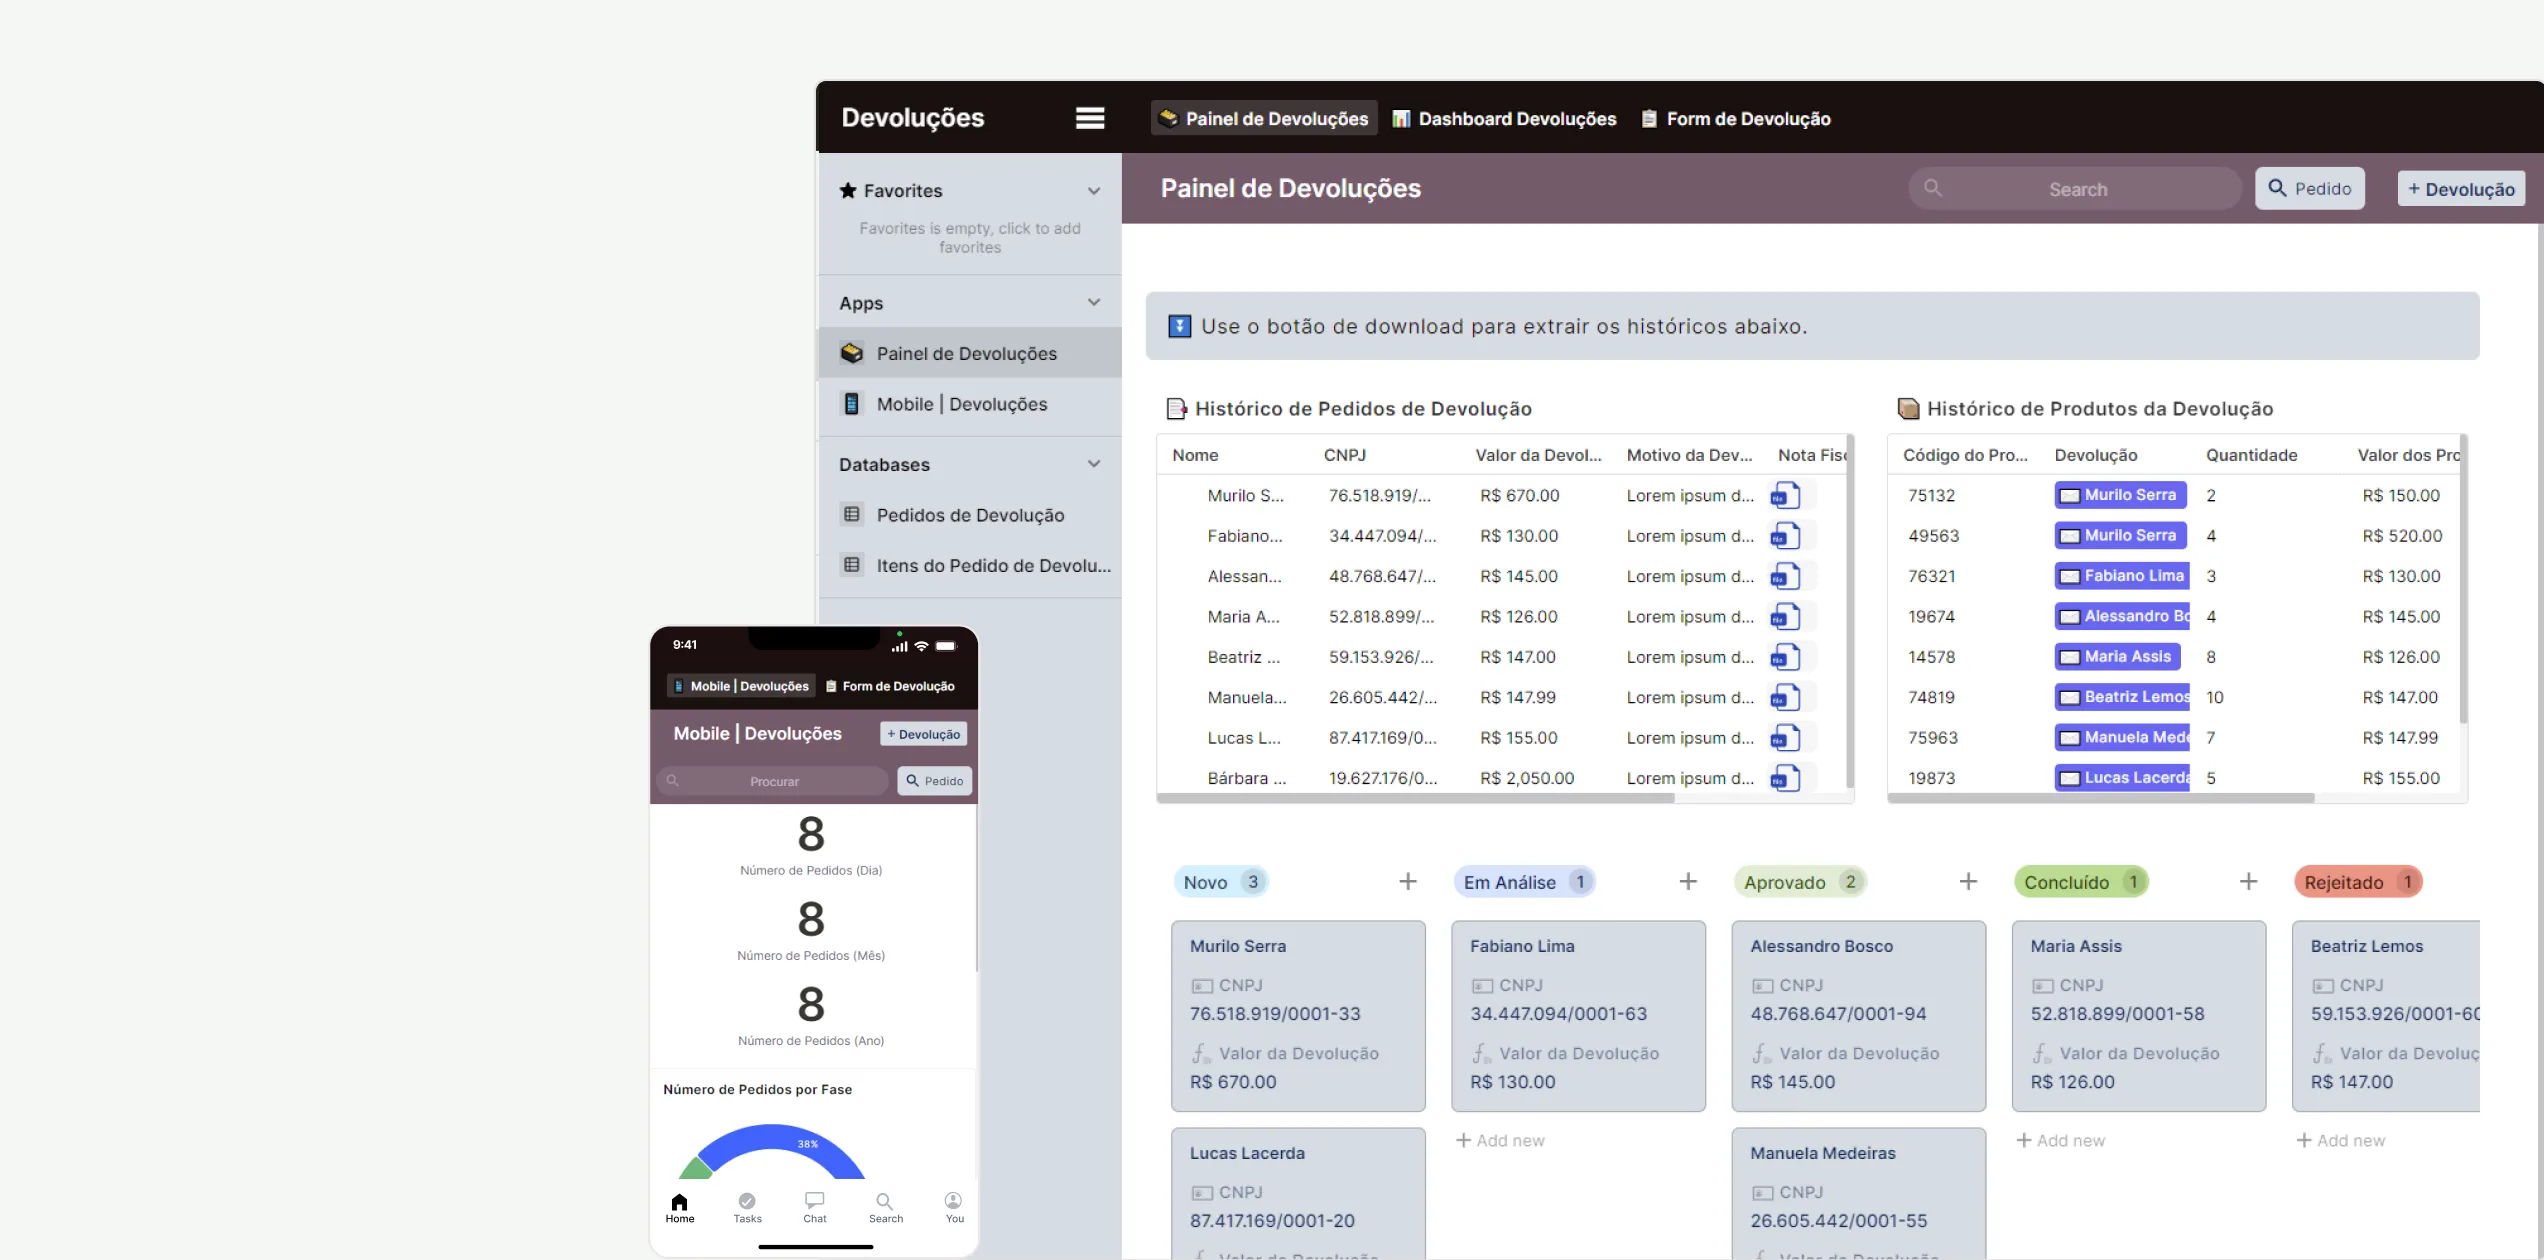Click the + Devolução button
Image resolution: width=2544 pixels, height=1260 pixels.
[2461, 188]
